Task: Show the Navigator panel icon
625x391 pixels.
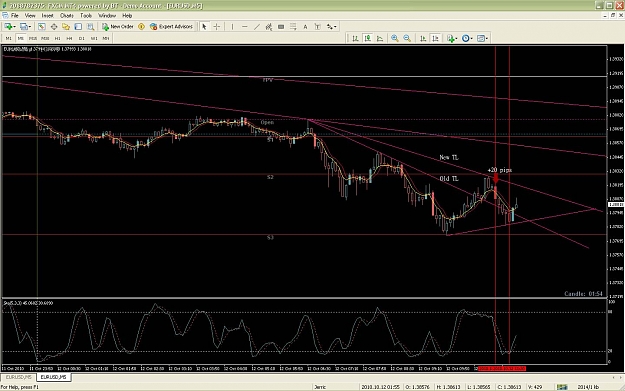Action: (x=66, y=27)
